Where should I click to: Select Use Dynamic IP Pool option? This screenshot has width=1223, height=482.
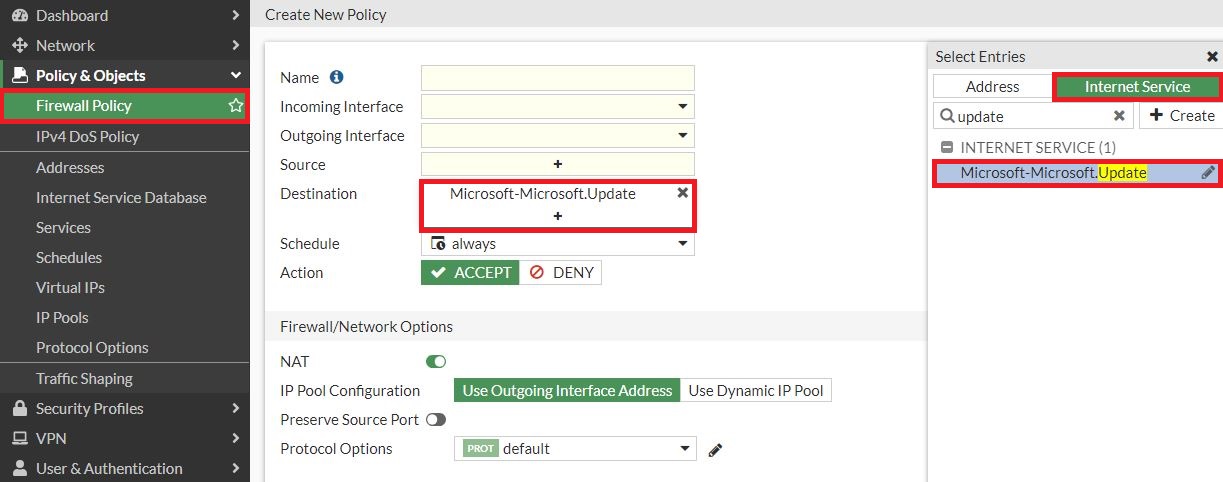pyautogui.click(x=756, y=390)
